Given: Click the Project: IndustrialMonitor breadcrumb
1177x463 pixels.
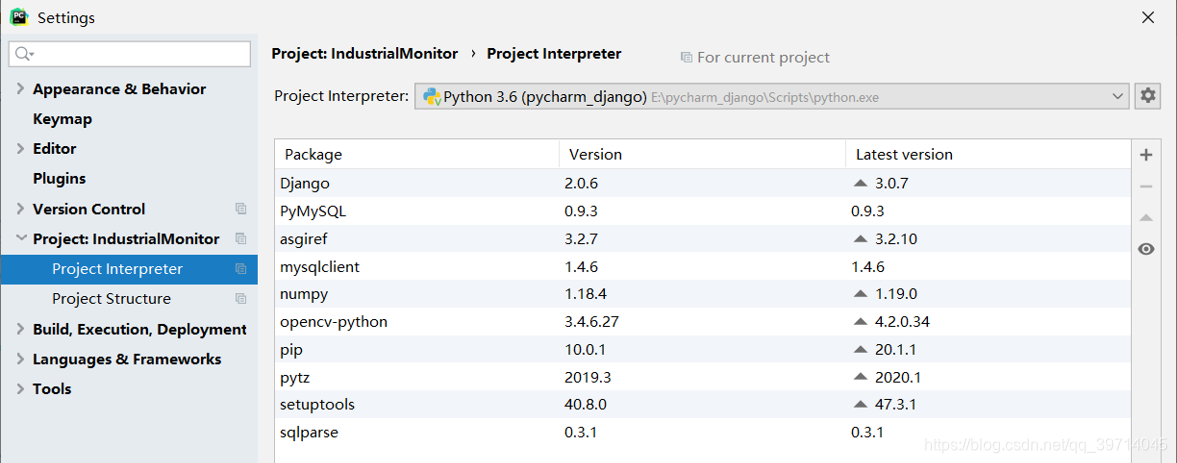Looking at the screenshot, I should (364, 54).
